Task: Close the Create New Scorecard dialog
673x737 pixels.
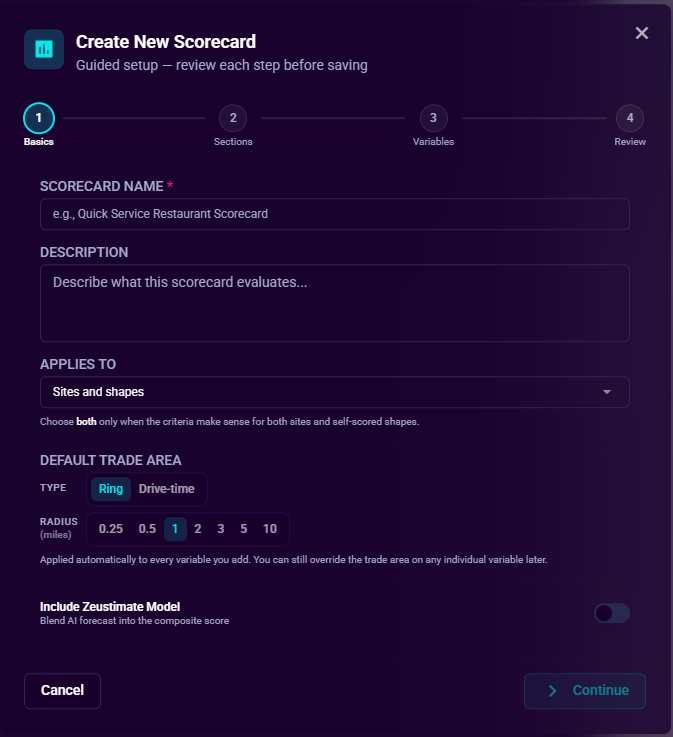Action: (642, 33)
